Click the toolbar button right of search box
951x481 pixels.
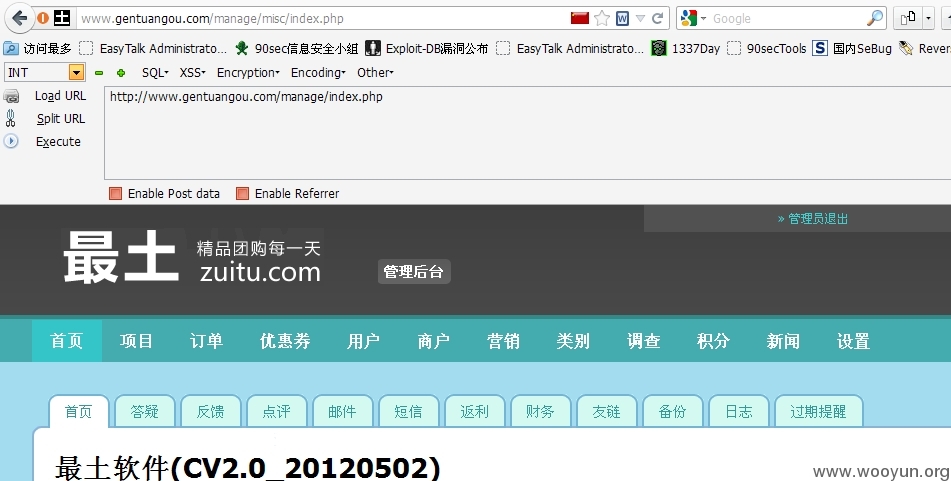[908, 18]
